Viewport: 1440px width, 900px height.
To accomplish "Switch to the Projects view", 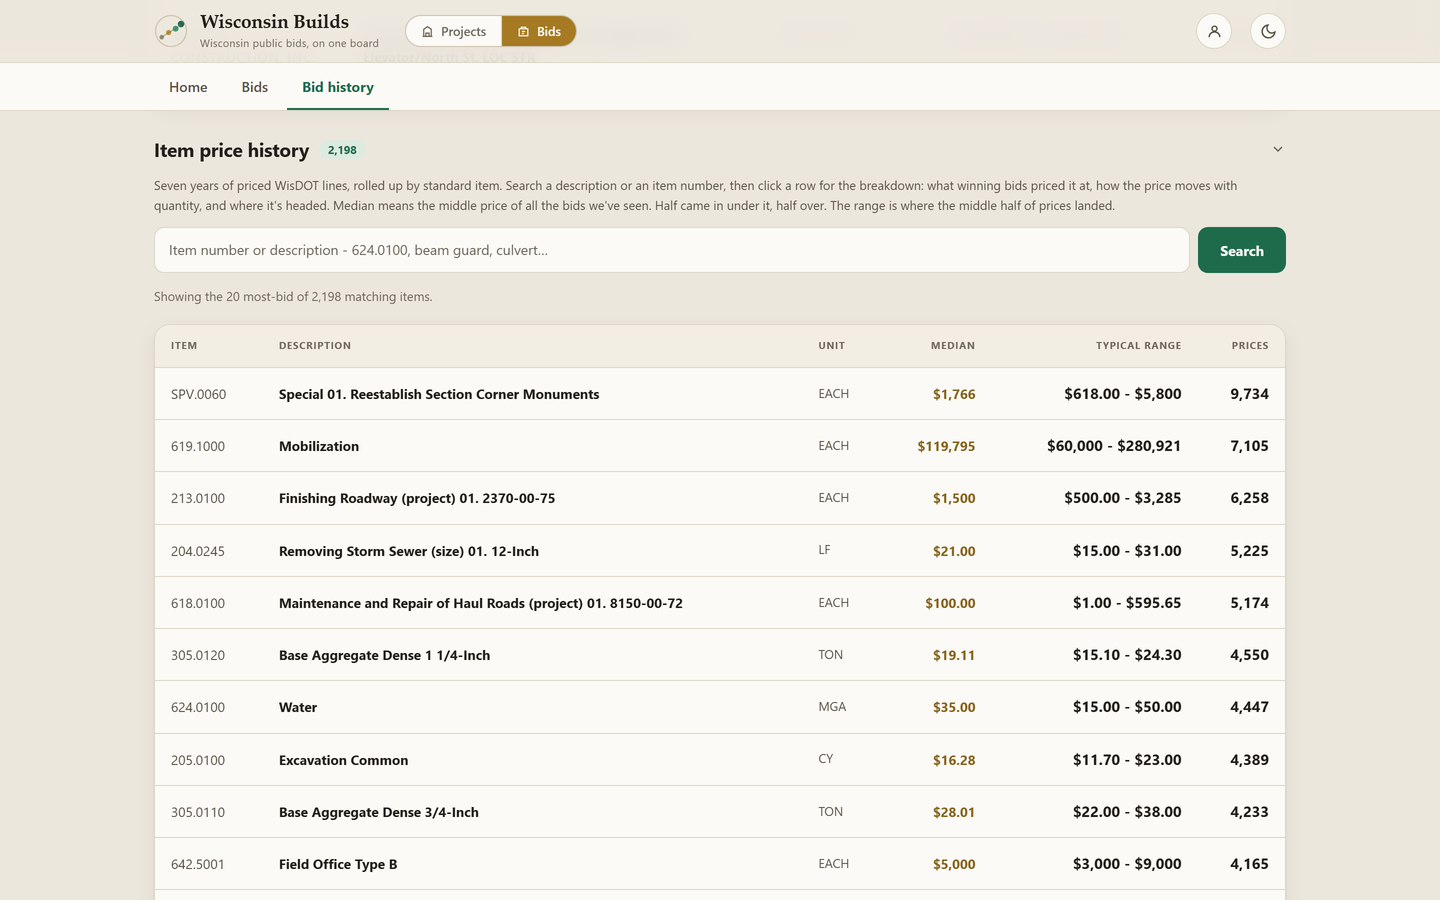I will click(x=454, y=31).
